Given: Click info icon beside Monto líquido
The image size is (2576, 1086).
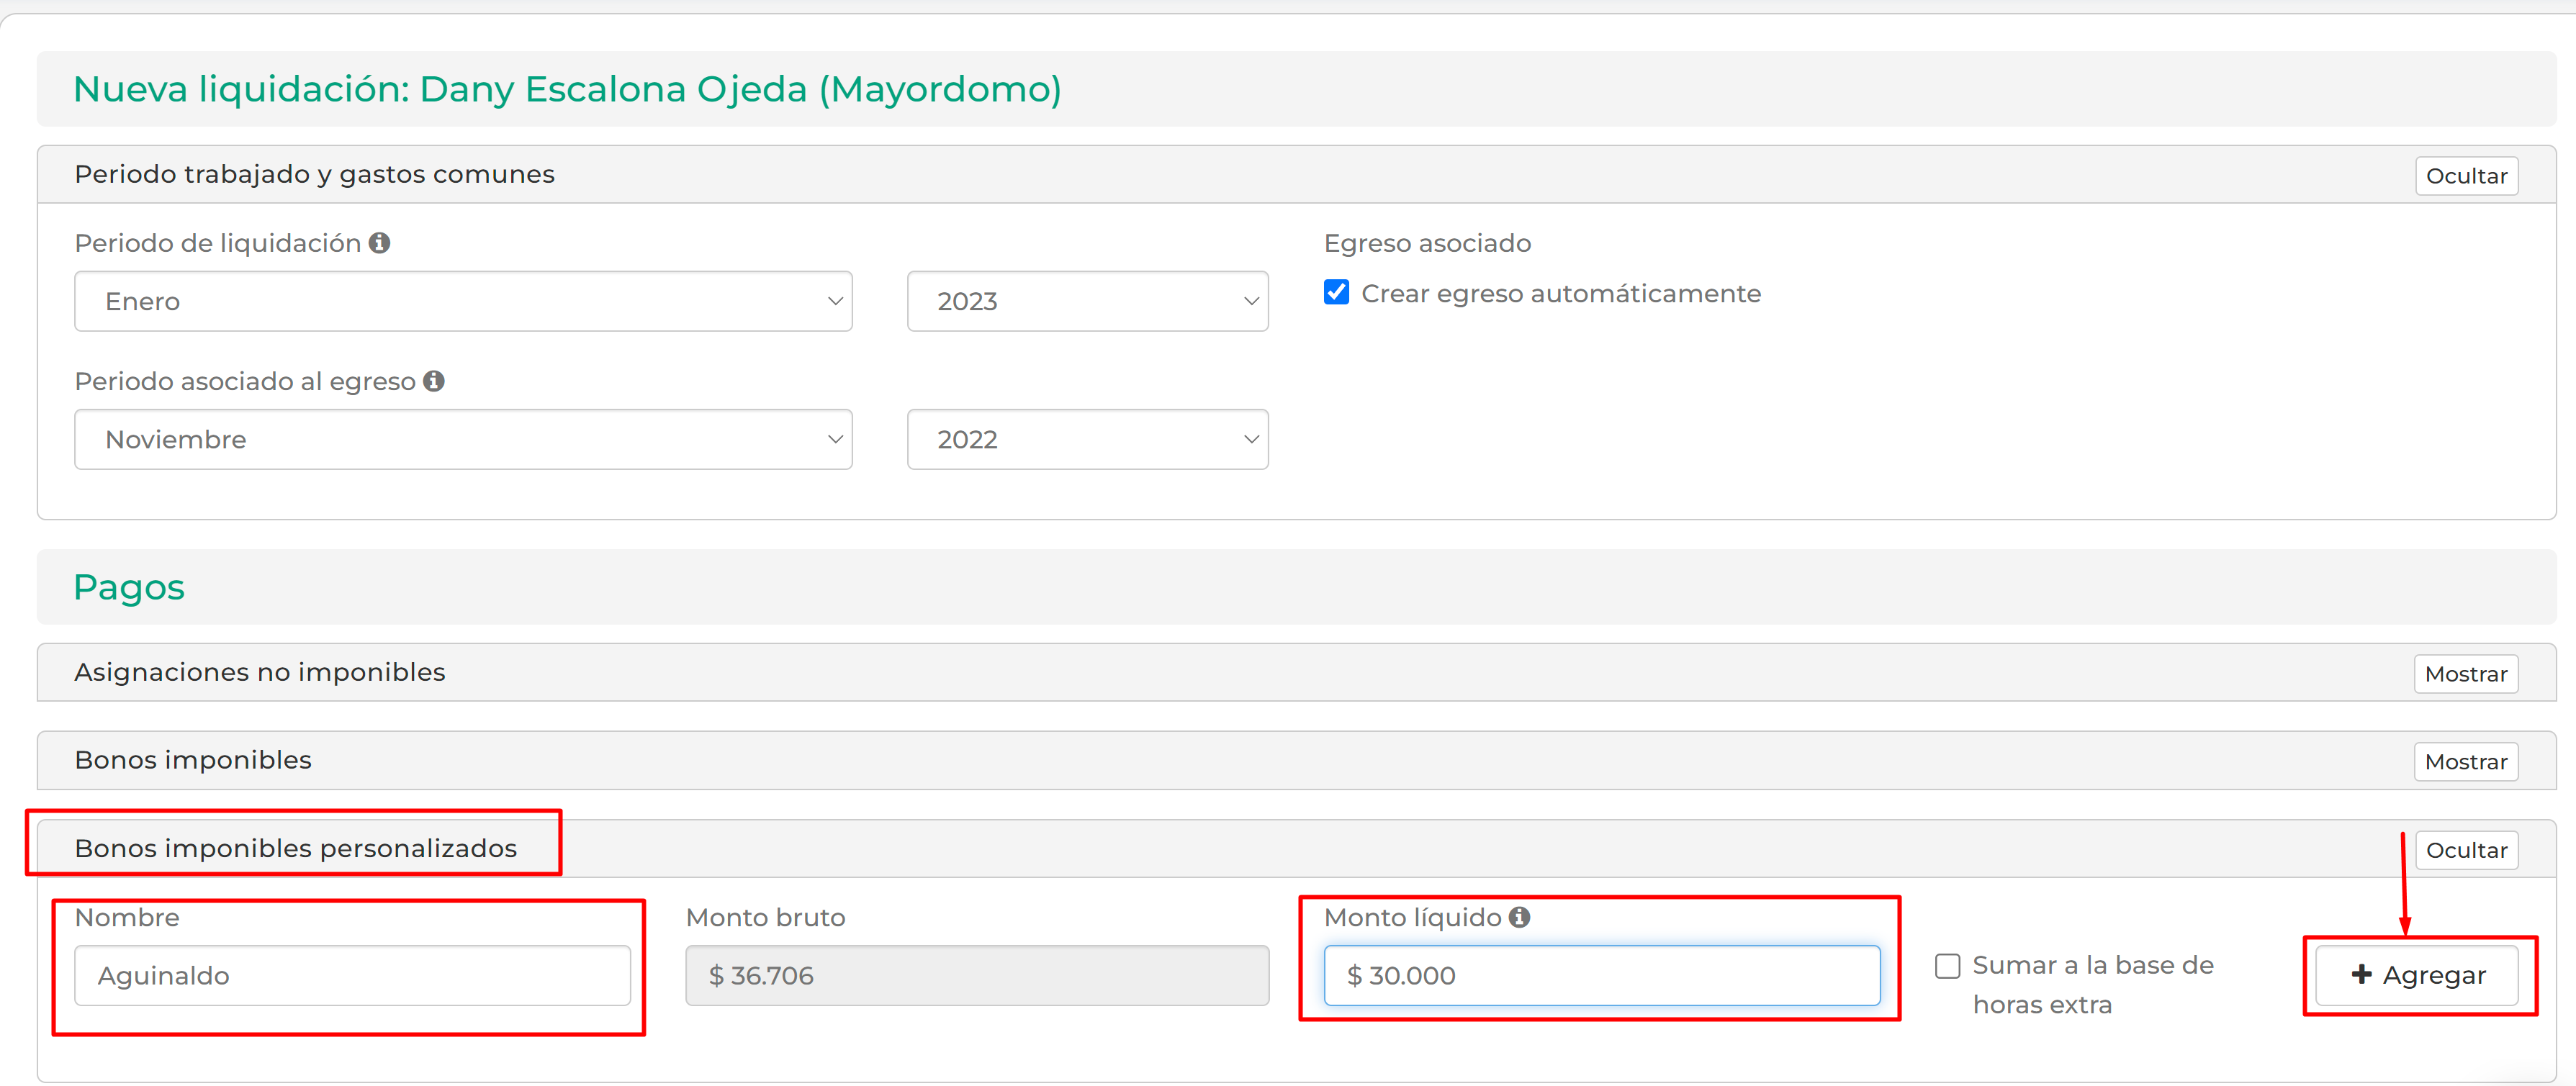Looking at the screenshot, I should click(x=1519, y=917).
